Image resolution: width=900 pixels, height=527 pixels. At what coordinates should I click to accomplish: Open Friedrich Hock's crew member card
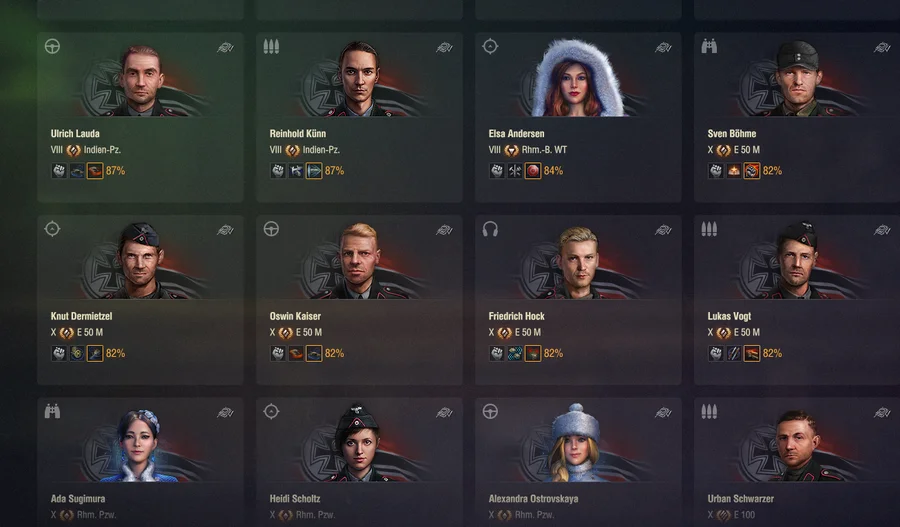(x=578, y=300)
